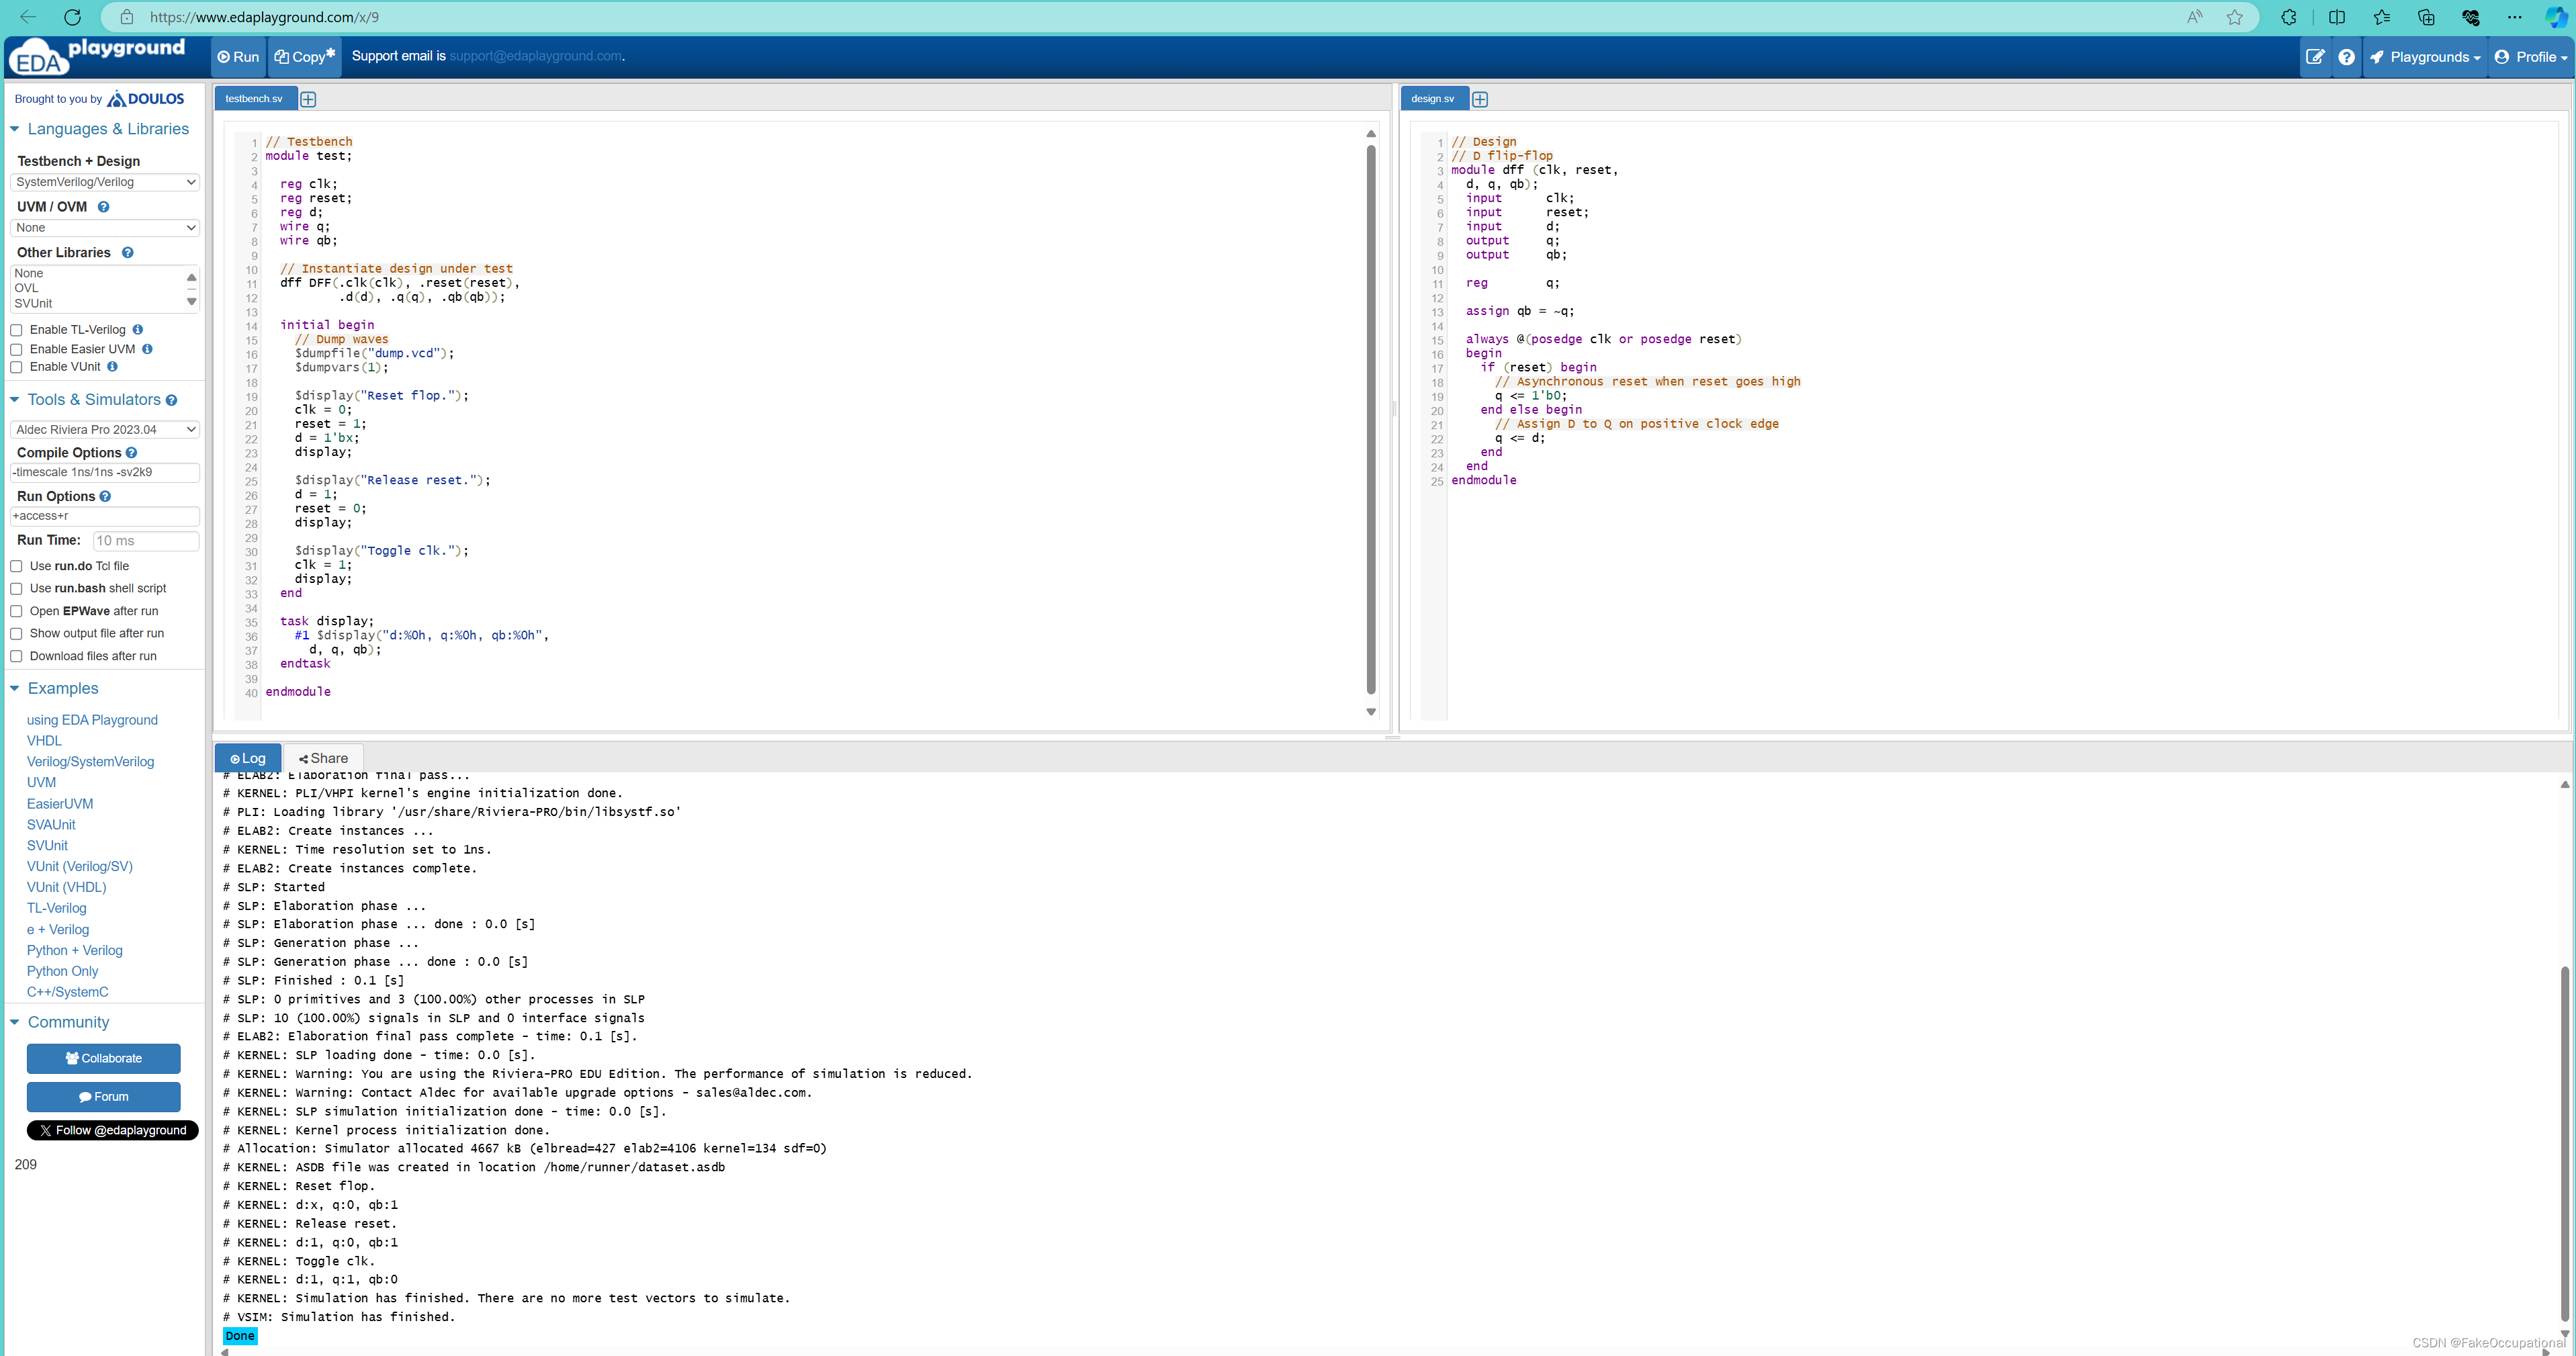Click the add tab icon beside design.sv

(1480, 99)
